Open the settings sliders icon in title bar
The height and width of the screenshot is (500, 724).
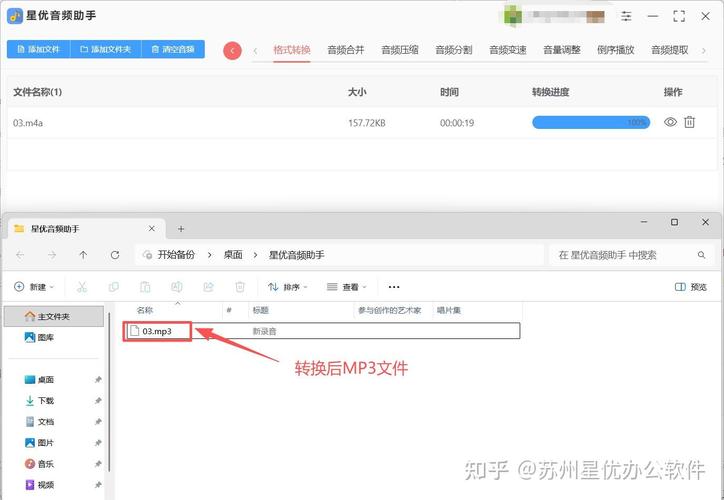626,16
